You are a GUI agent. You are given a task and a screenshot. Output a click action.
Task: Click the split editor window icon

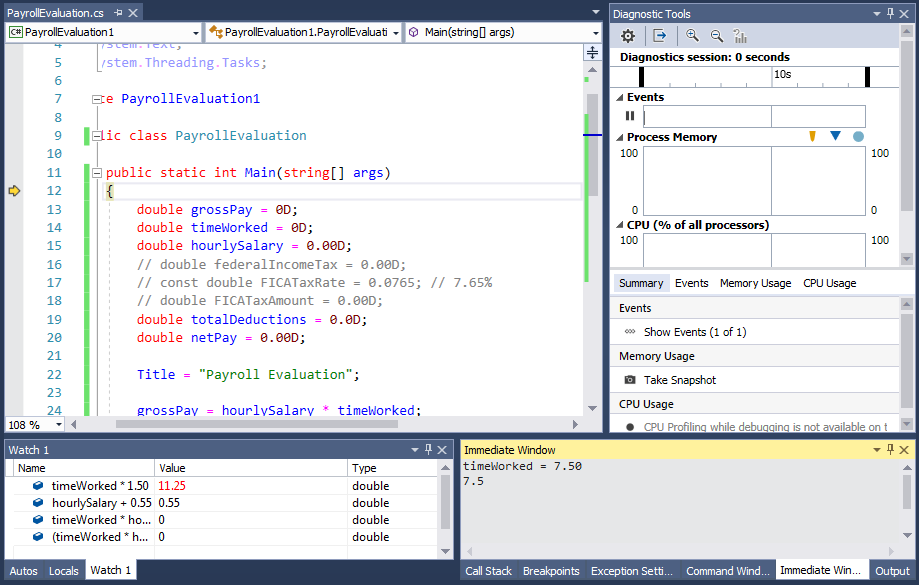pos(593,52)
